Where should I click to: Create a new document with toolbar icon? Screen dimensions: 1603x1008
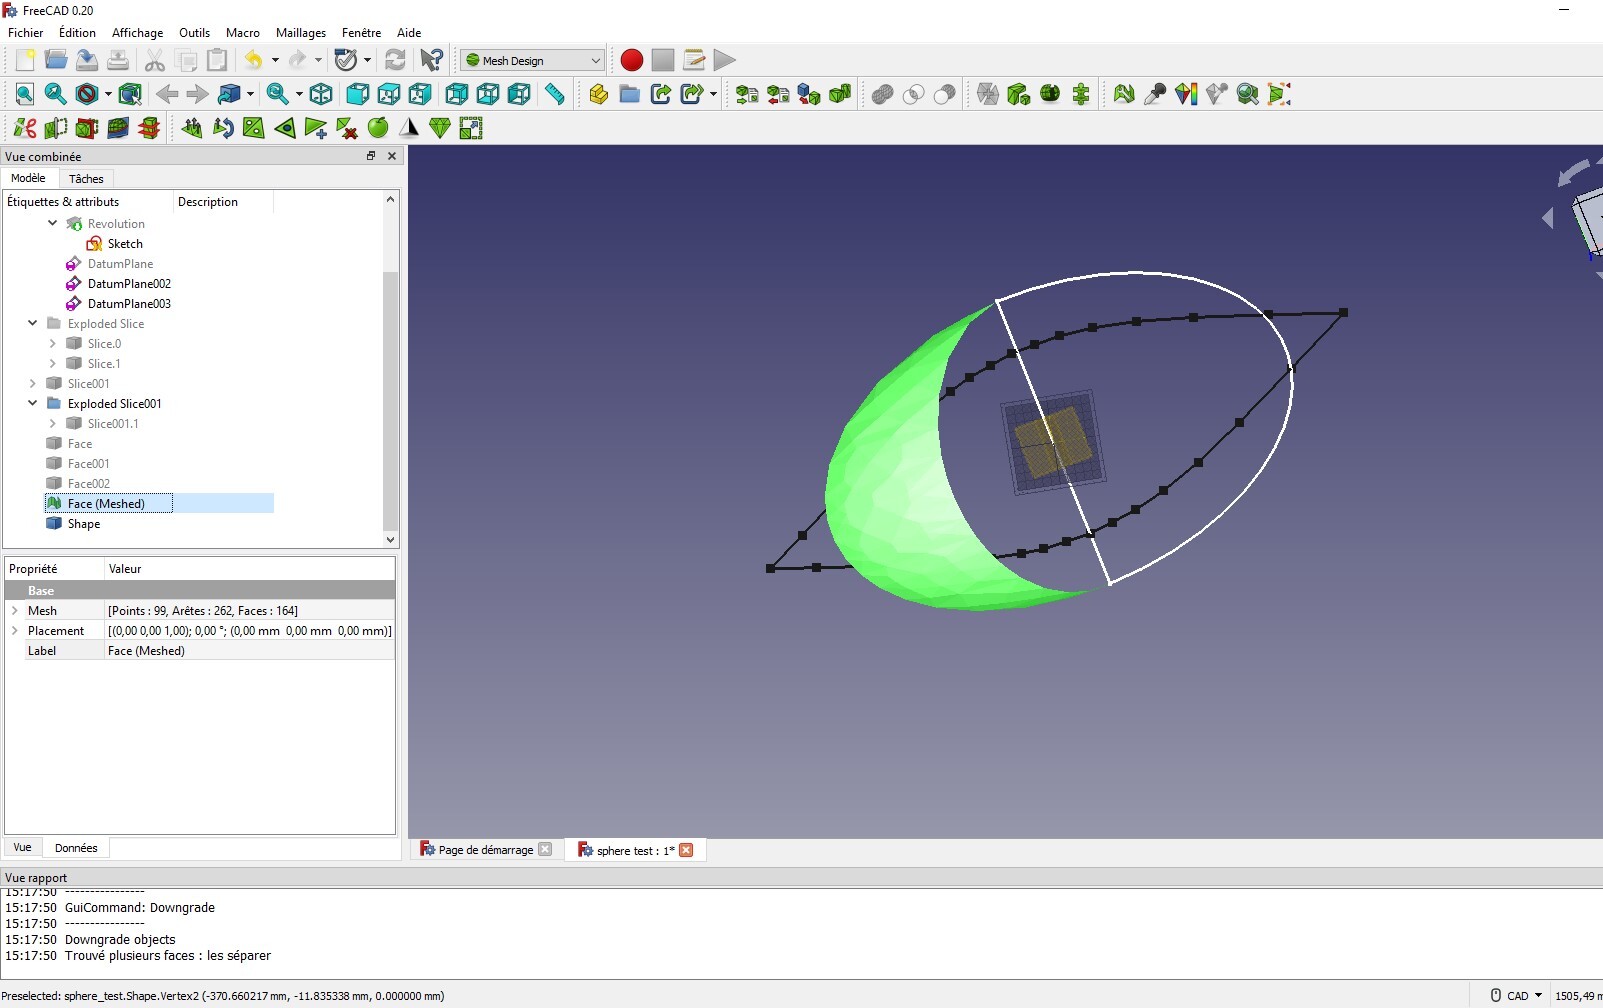pos(25,60)
